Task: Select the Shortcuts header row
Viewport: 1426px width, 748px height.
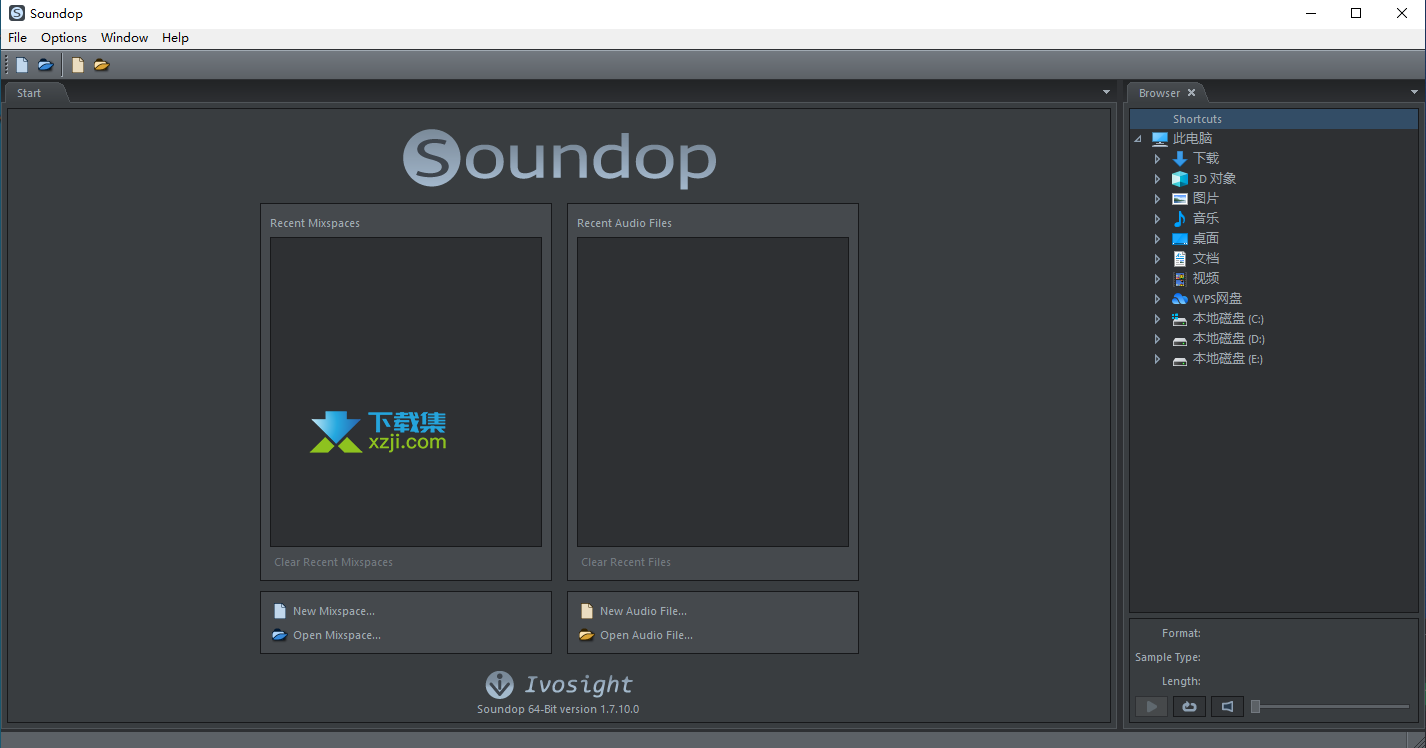Action: pyautogui.click(x=1274, y=119)
